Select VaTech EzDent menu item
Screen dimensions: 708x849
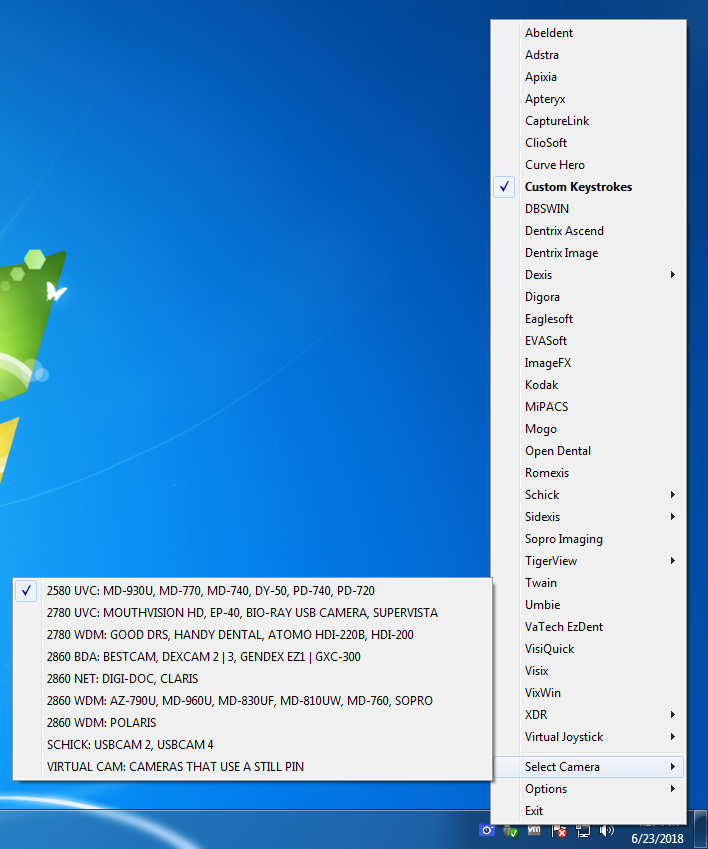point(588,627)
